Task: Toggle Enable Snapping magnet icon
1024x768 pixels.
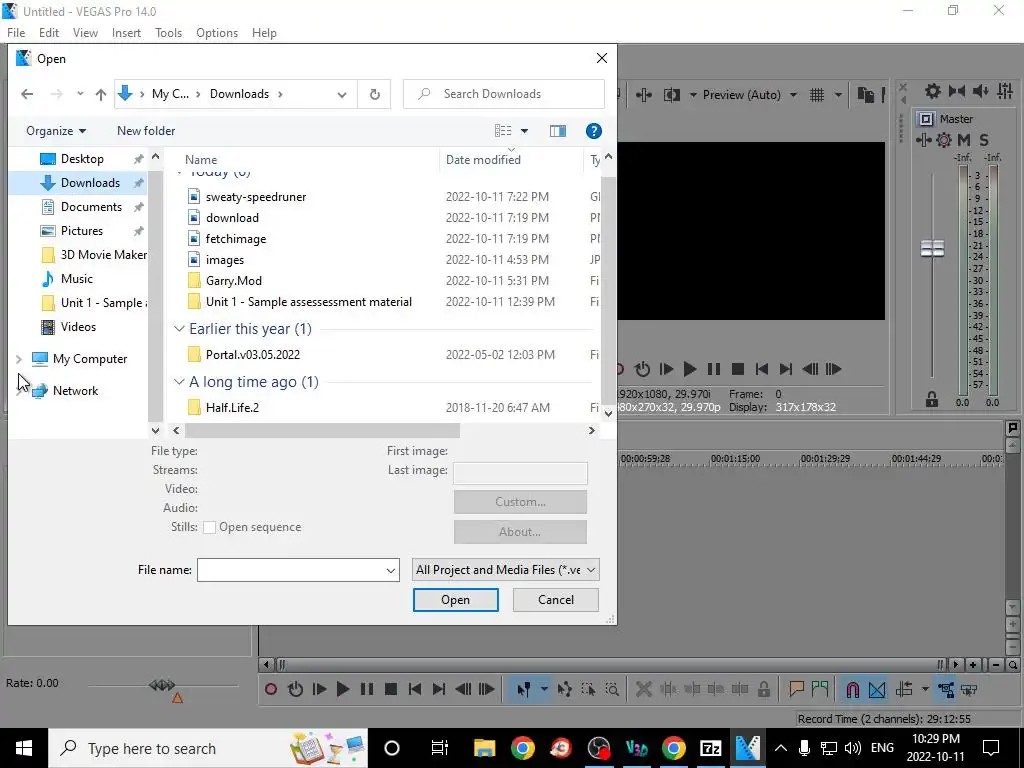Action: [852, 689]
